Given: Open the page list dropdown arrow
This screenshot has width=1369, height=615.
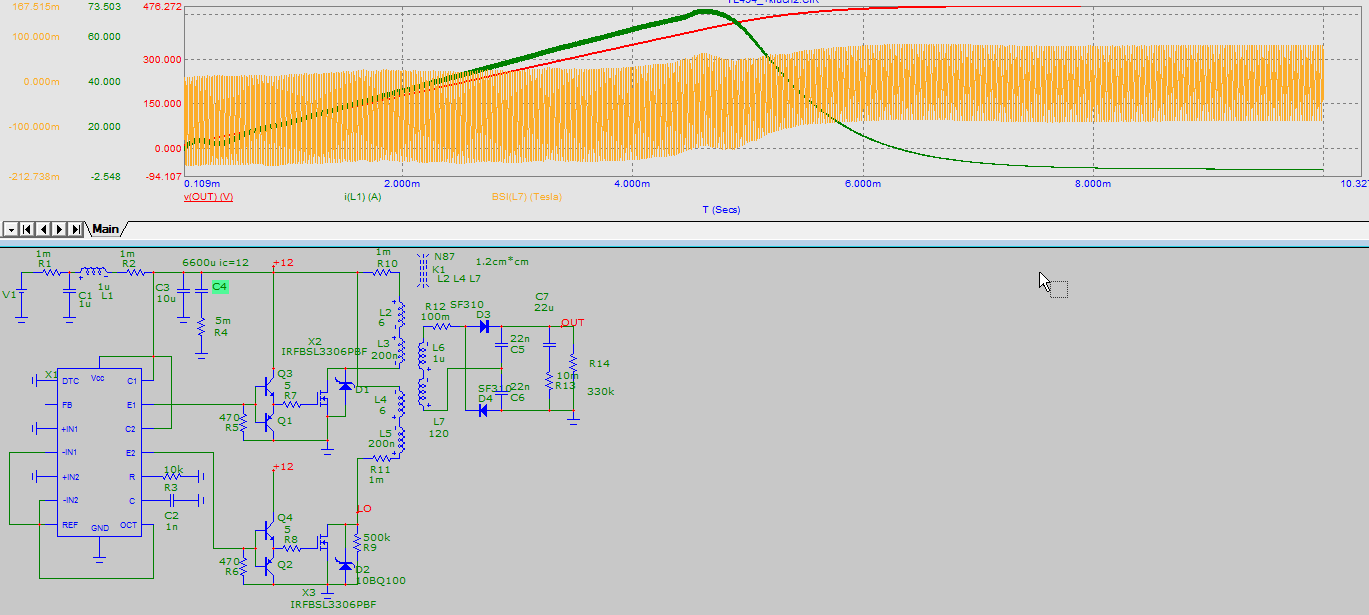Looking at the screenshot, I should click(x=9, y=229).
